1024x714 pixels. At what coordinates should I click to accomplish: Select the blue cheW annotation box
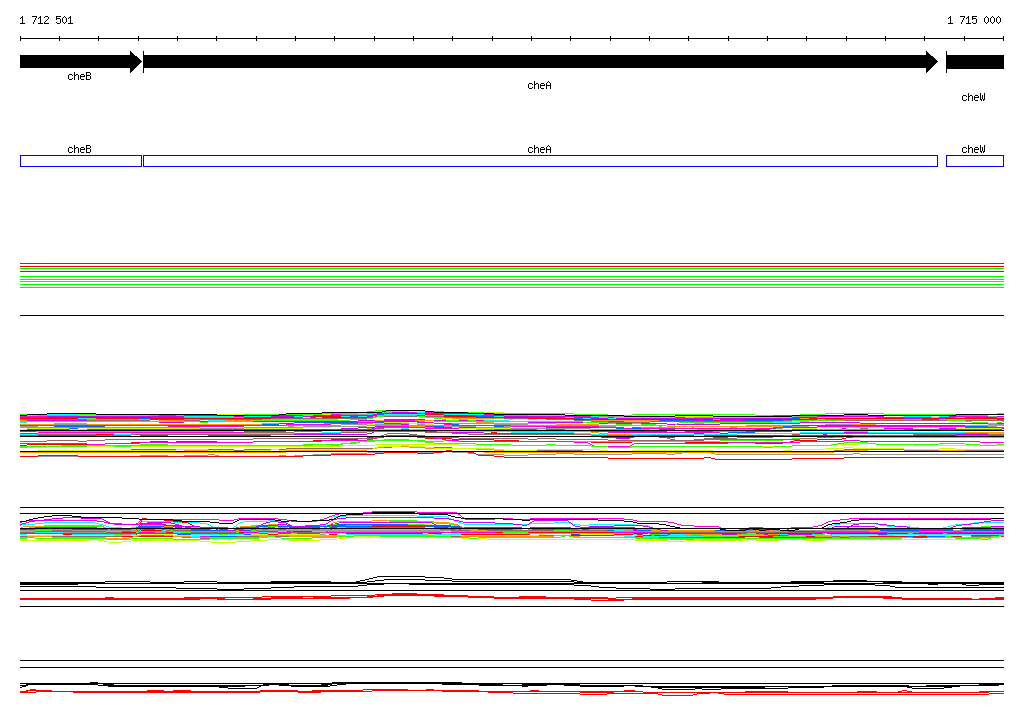[975, 161]
